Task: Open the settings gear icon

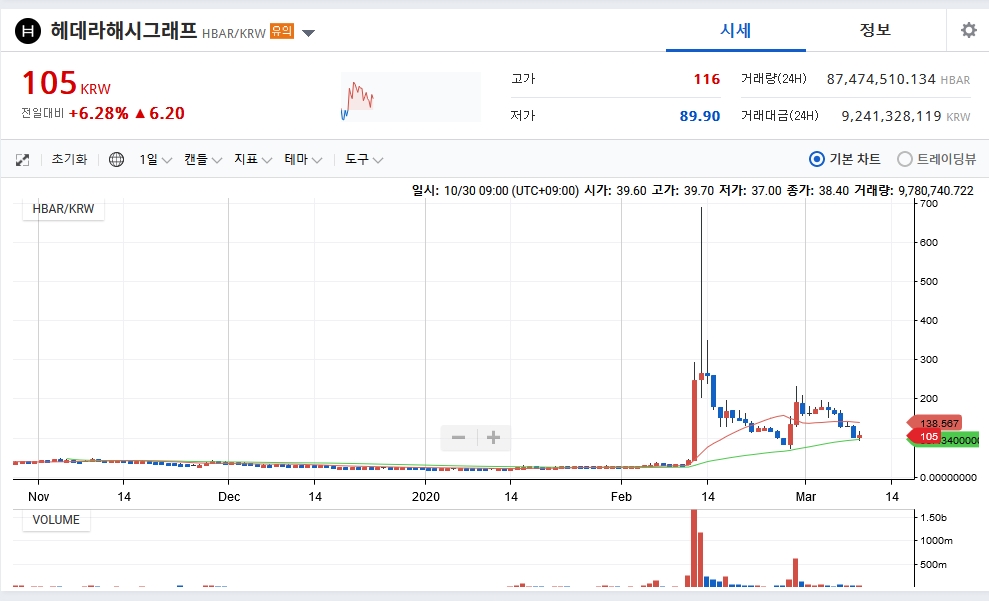Action: (968, 30)
